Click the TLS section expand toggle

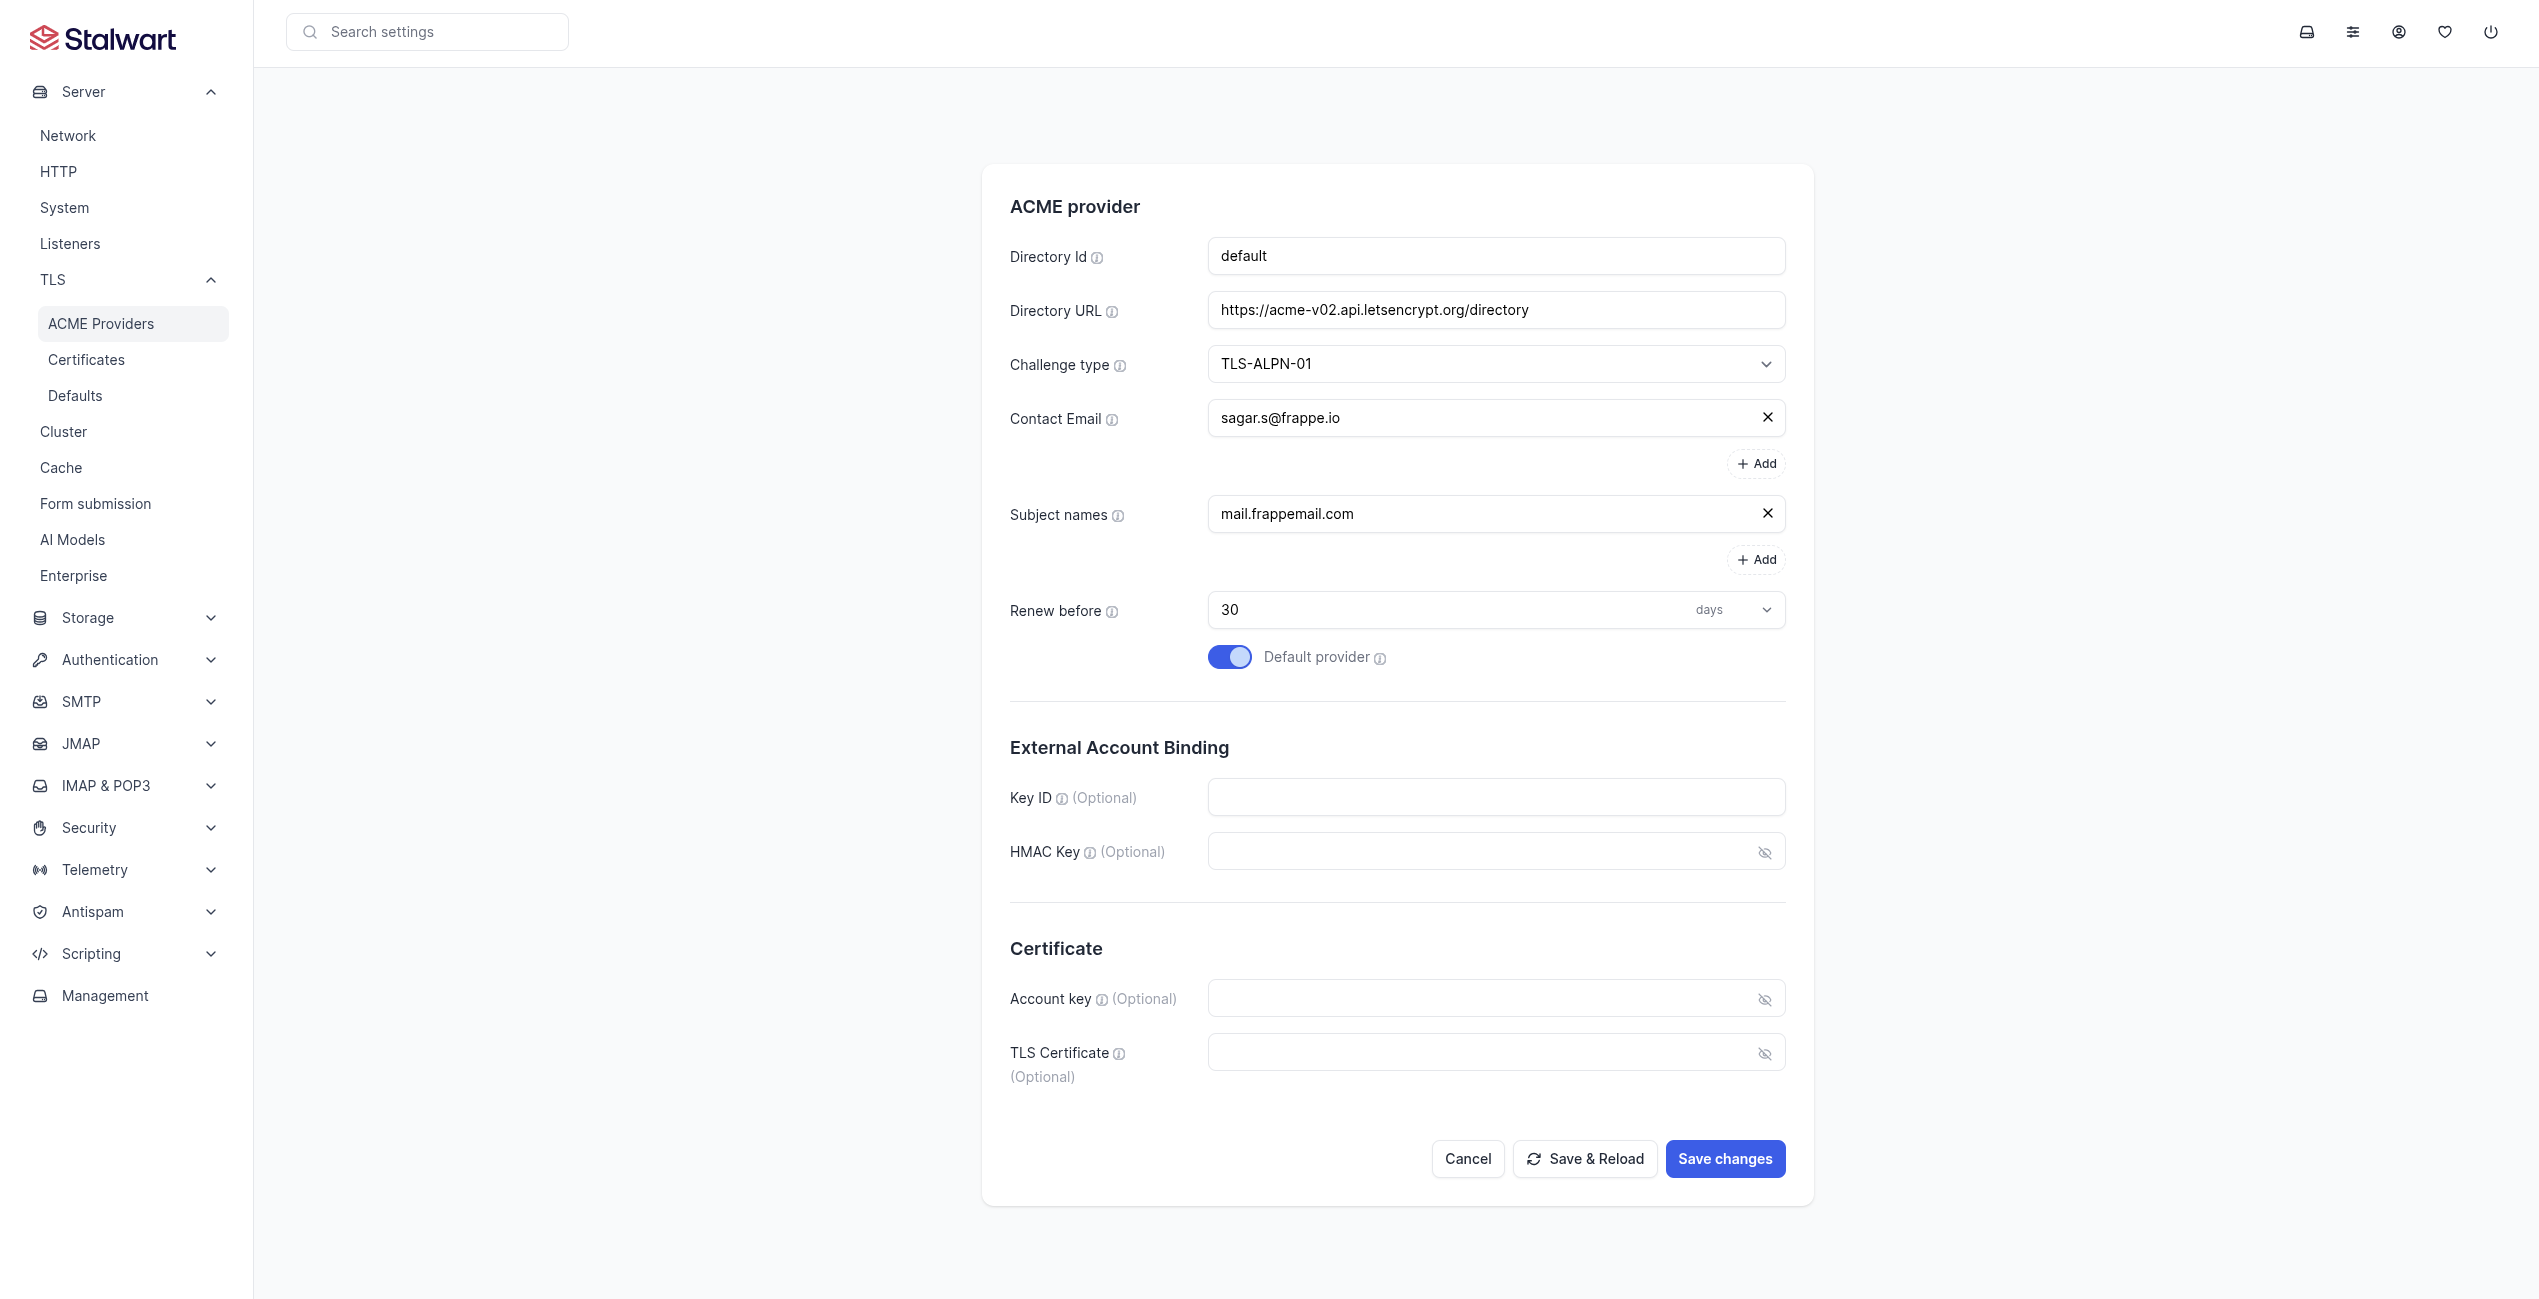(210, 280)
